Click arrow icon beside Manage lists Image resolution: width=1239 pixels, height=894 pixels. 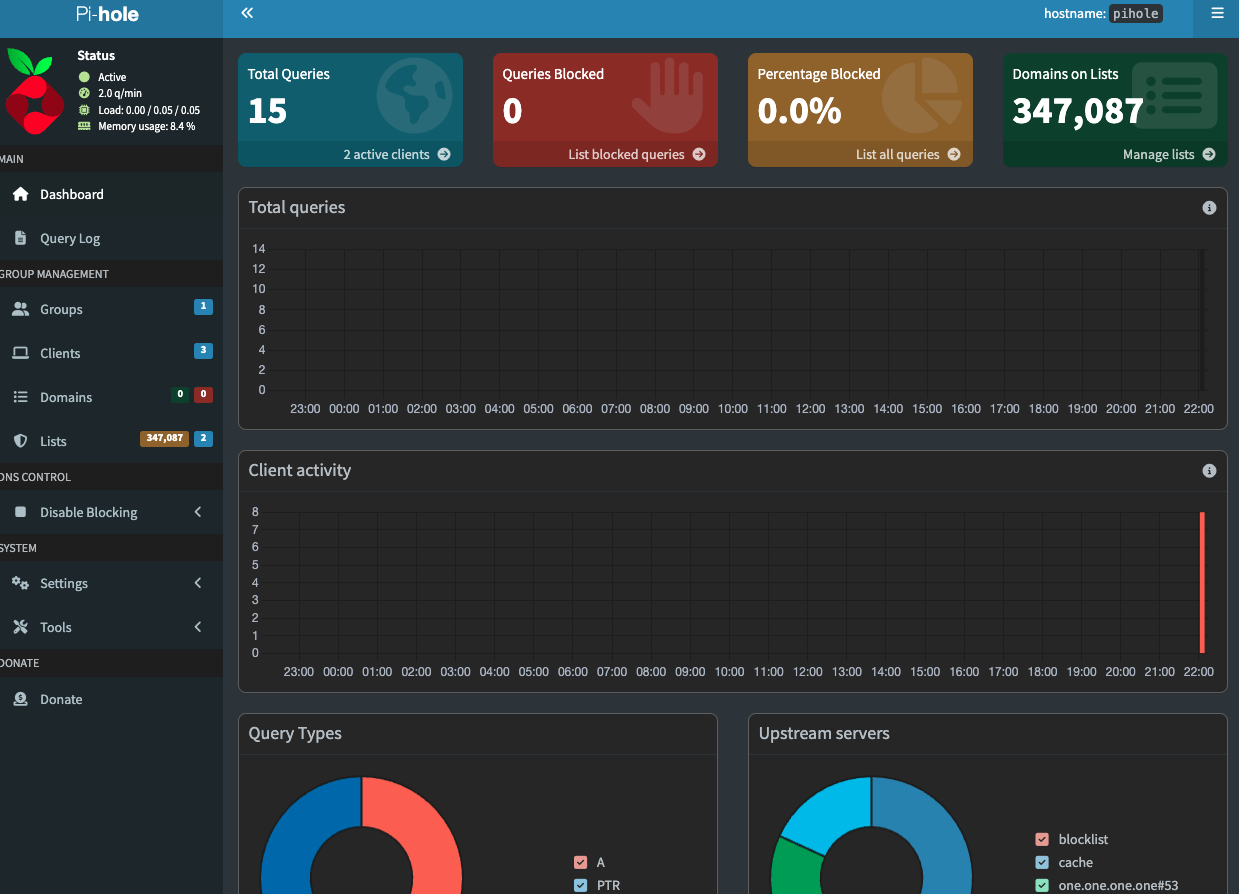[x=1209, y=154]
